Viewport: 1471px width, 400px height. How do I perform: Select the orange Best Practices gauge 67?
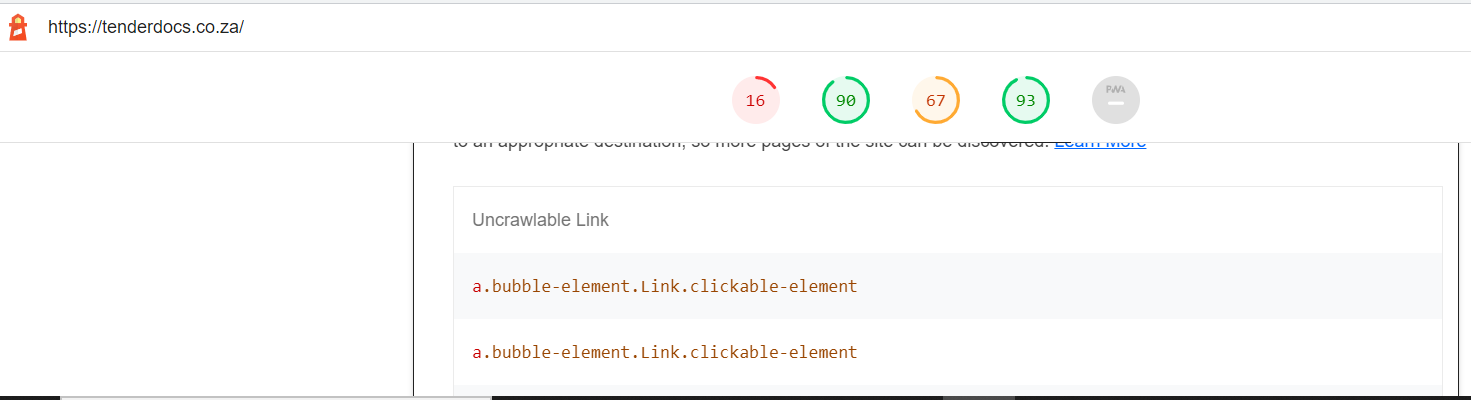(x=936, y=101)
